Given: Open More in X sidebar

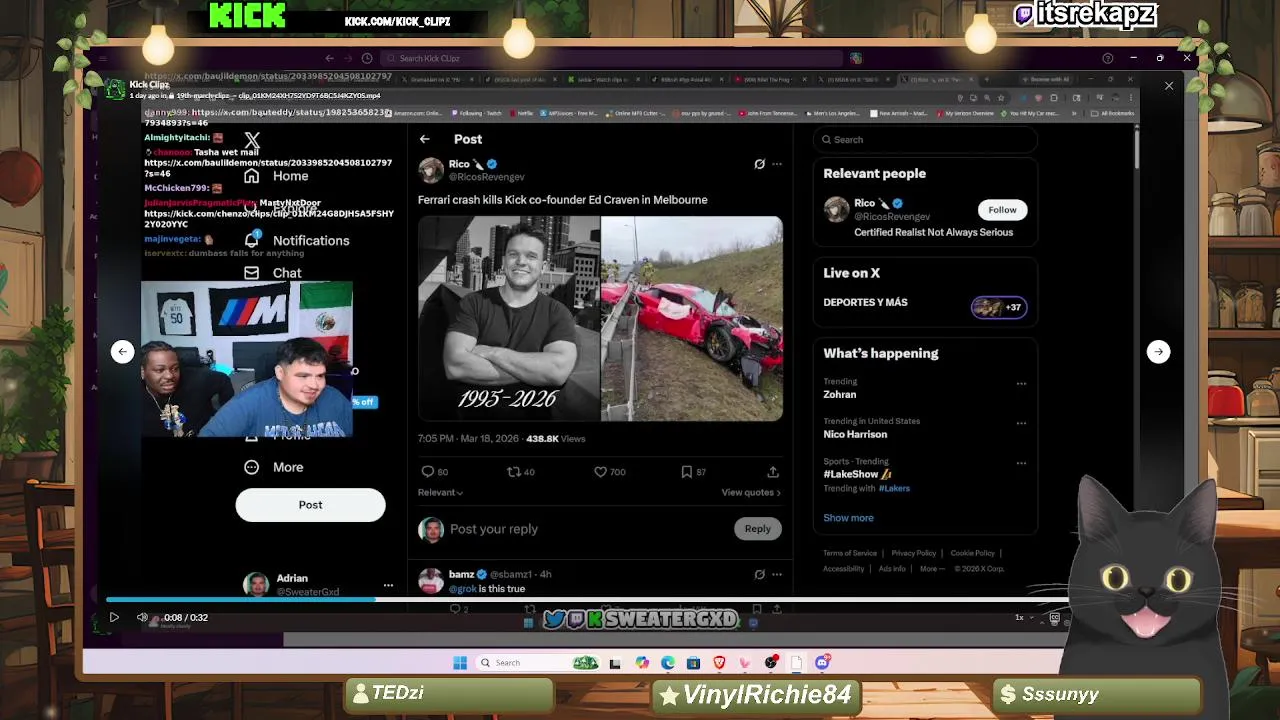Looking at the screenshot, I should (274, 467).
